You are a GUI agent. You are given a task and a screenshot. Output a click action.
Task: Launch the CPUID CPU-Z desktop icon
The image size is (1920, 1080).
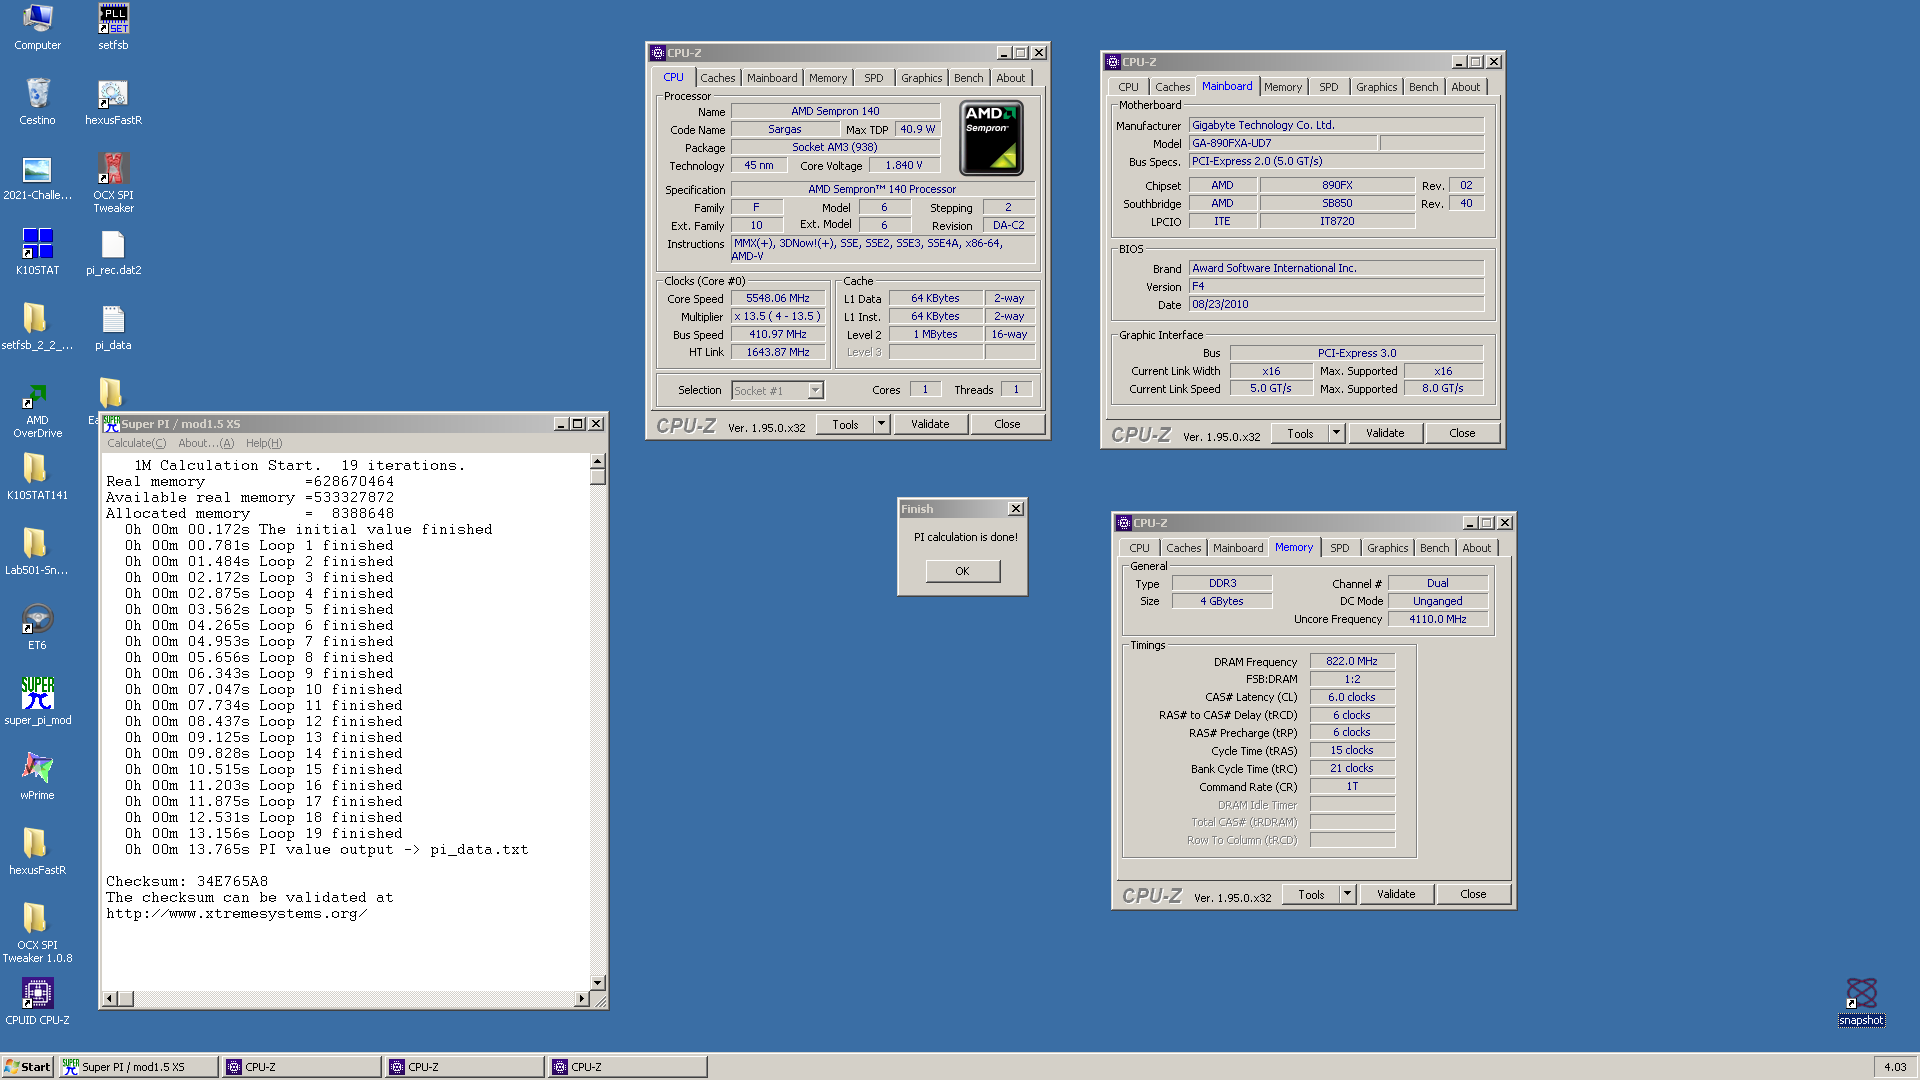37,1002
